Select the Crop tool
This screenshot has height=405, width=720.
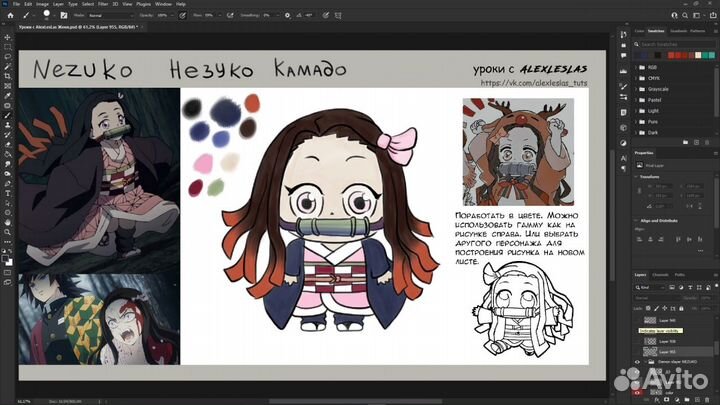(x=7, y=76)
